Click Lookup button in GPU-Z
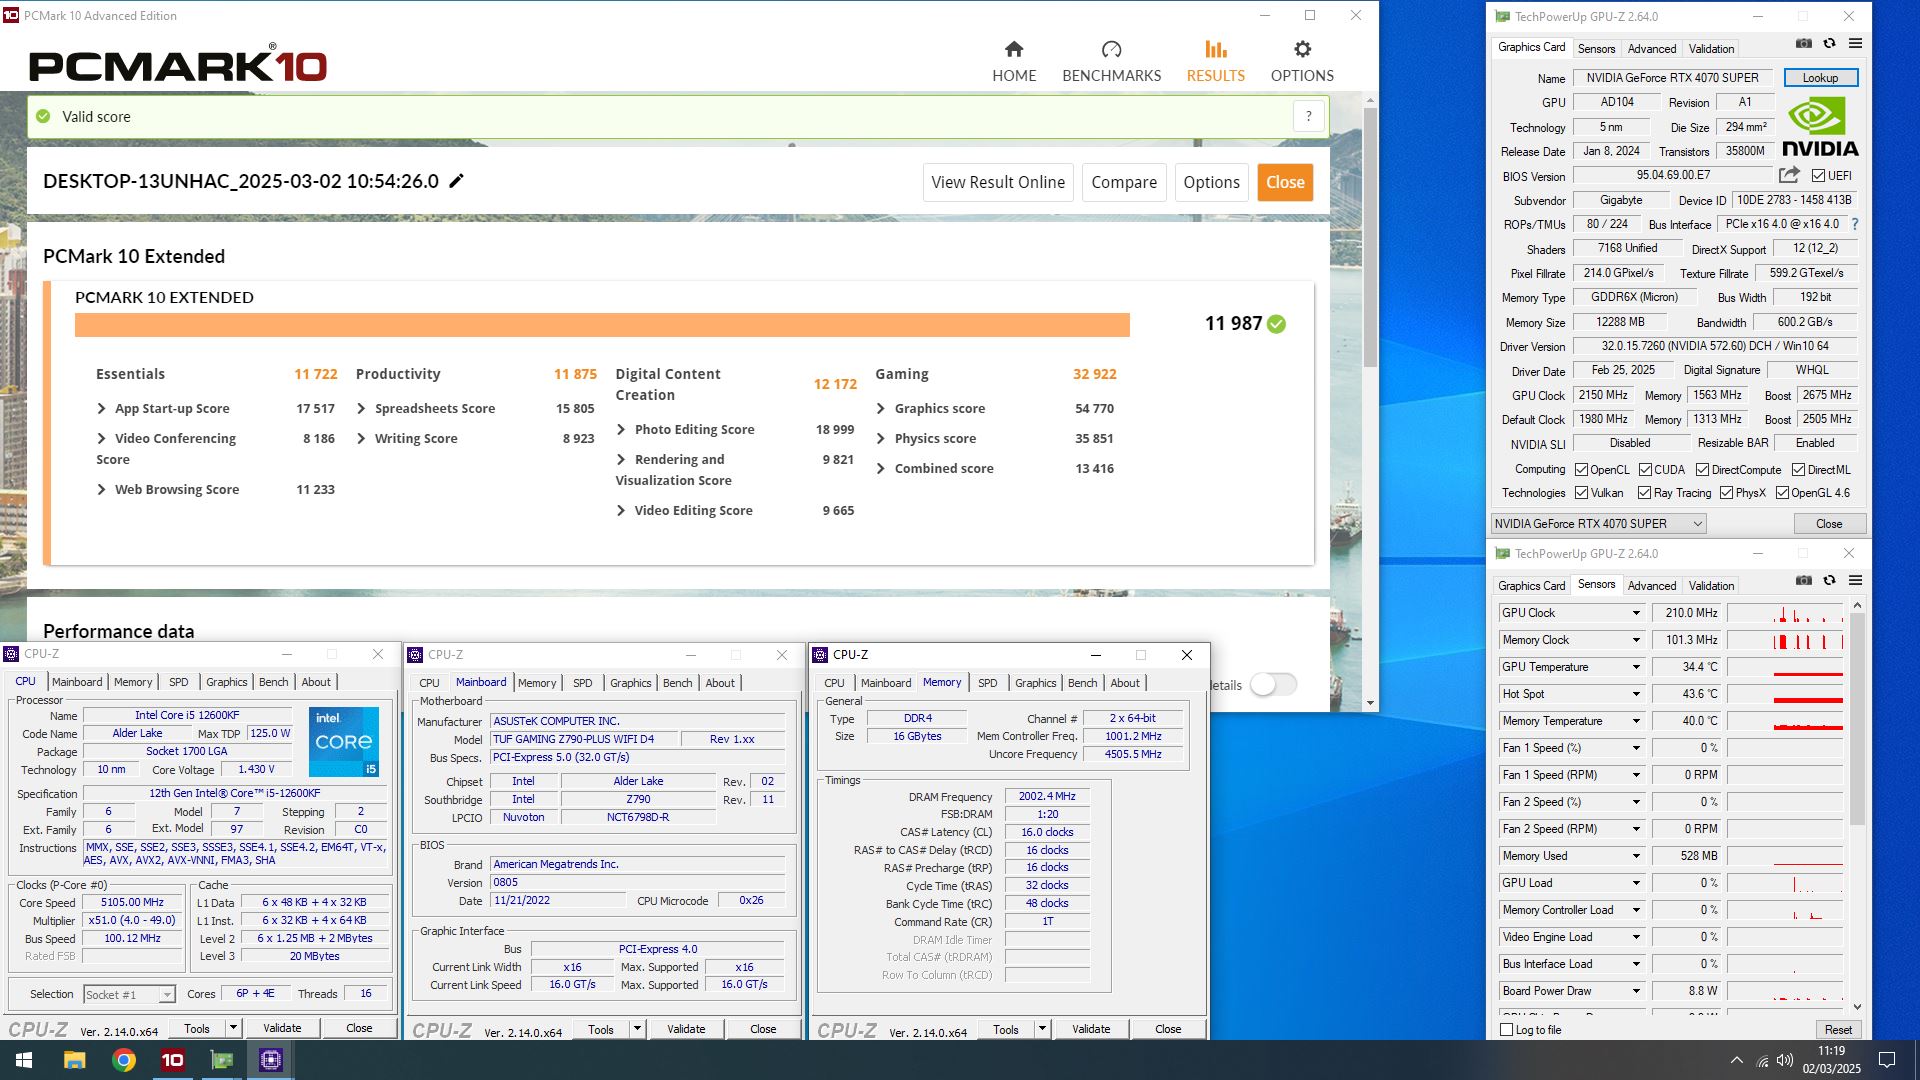This screenshot has height=1080, width=1920. (1820, 77)
